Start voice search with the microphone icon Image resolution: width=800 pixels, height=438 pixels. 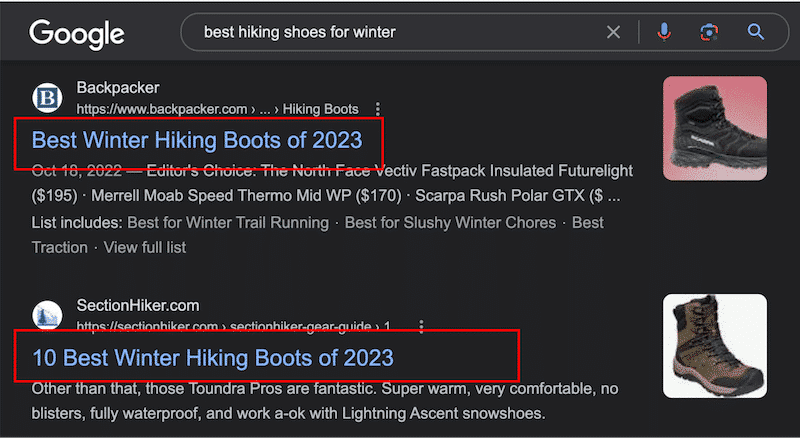click(x=664, y=32)
